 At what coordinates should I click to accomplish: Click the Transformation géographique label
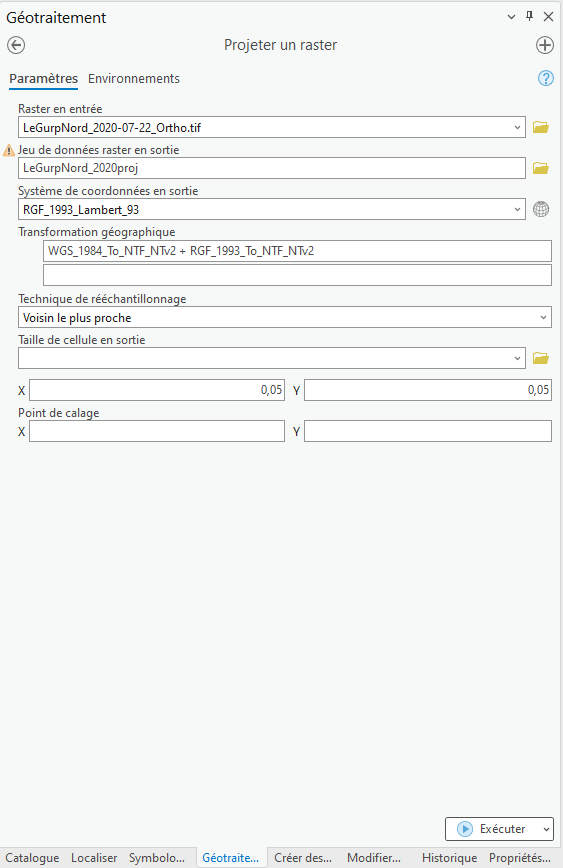[x=97, y=232]
